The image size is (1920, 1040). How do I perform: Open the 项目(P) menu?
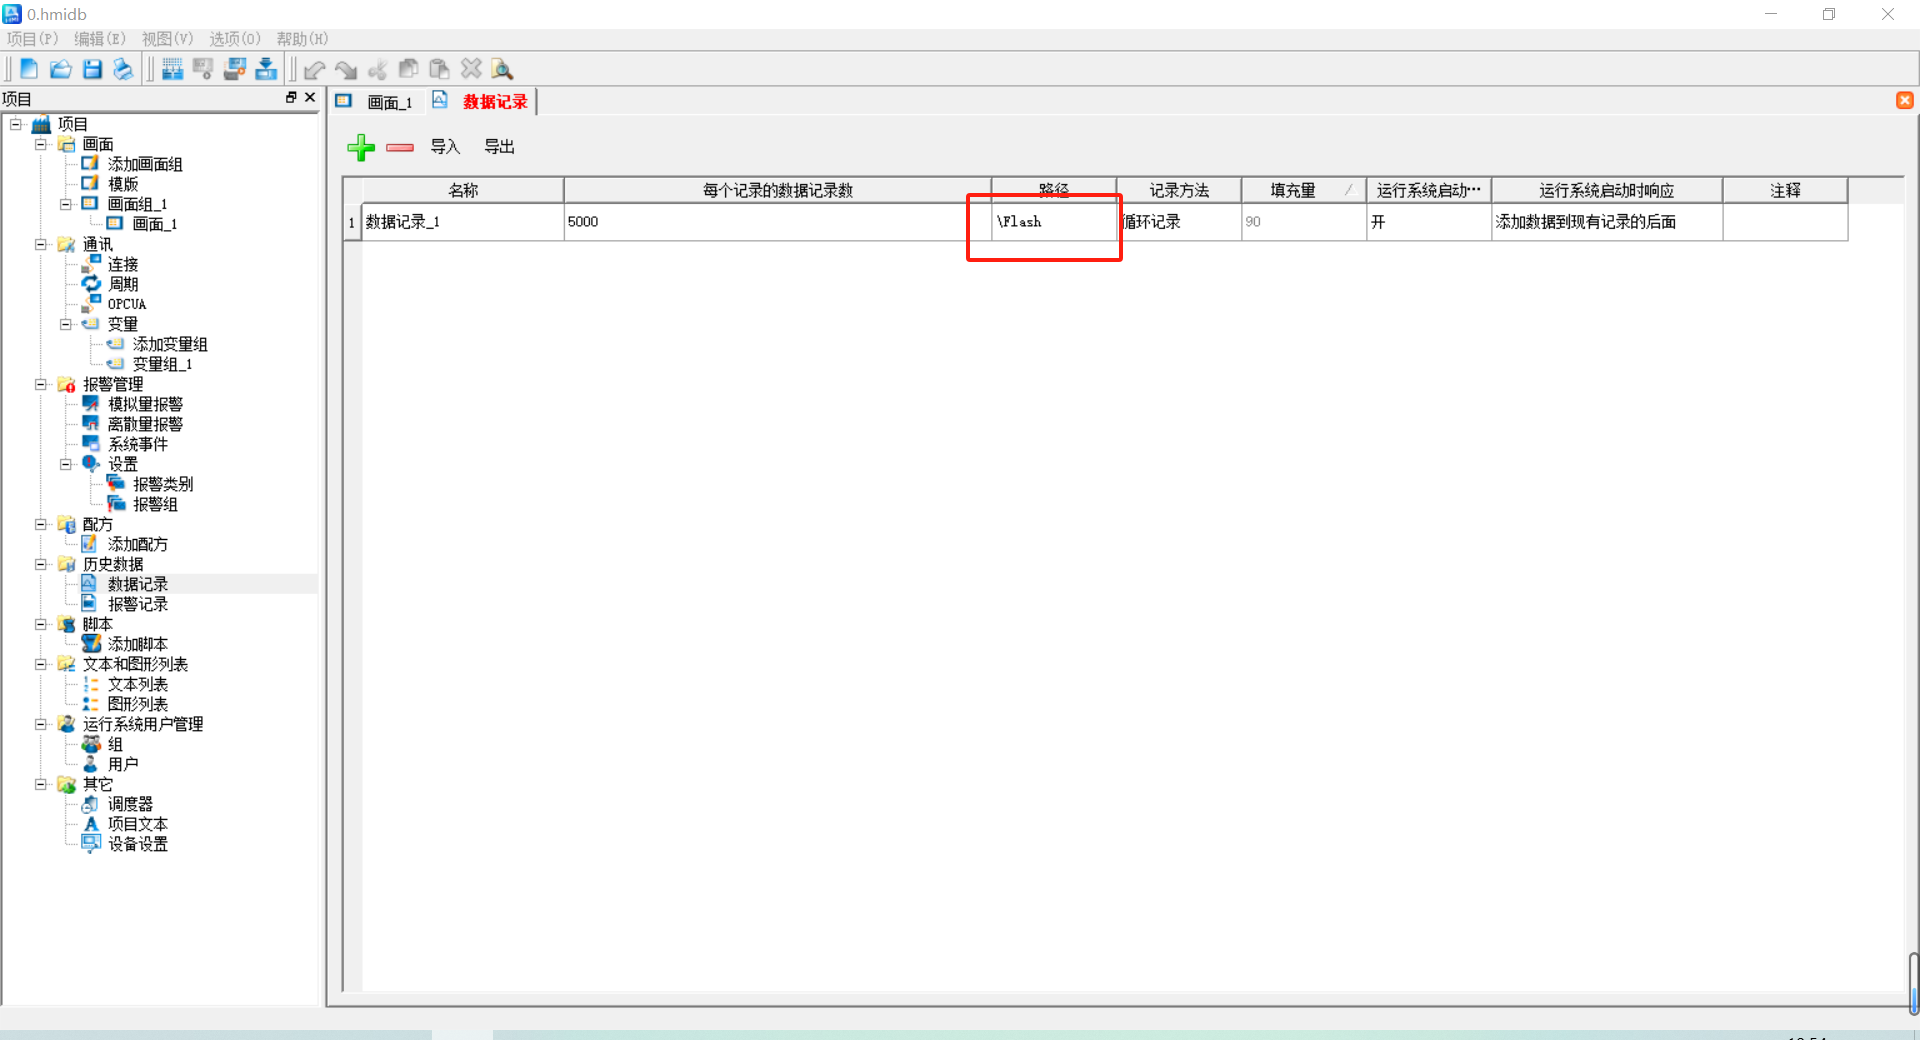(33, 39)
